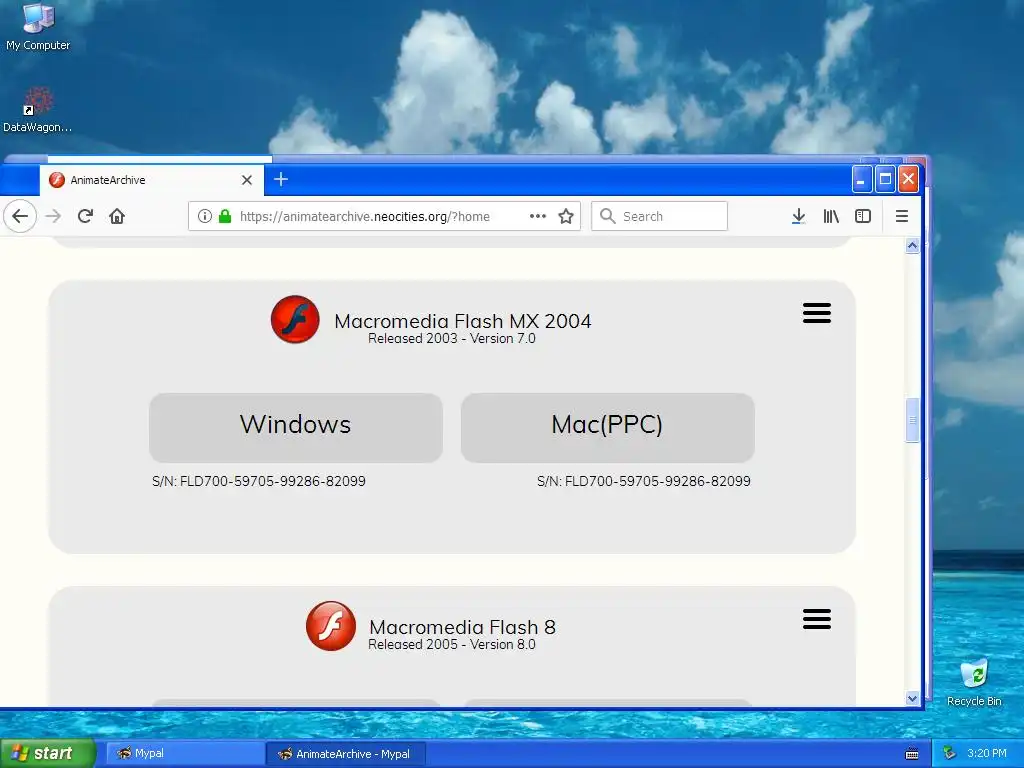
Task: Click the green secure connection padlock
Action: coord(225,216)
